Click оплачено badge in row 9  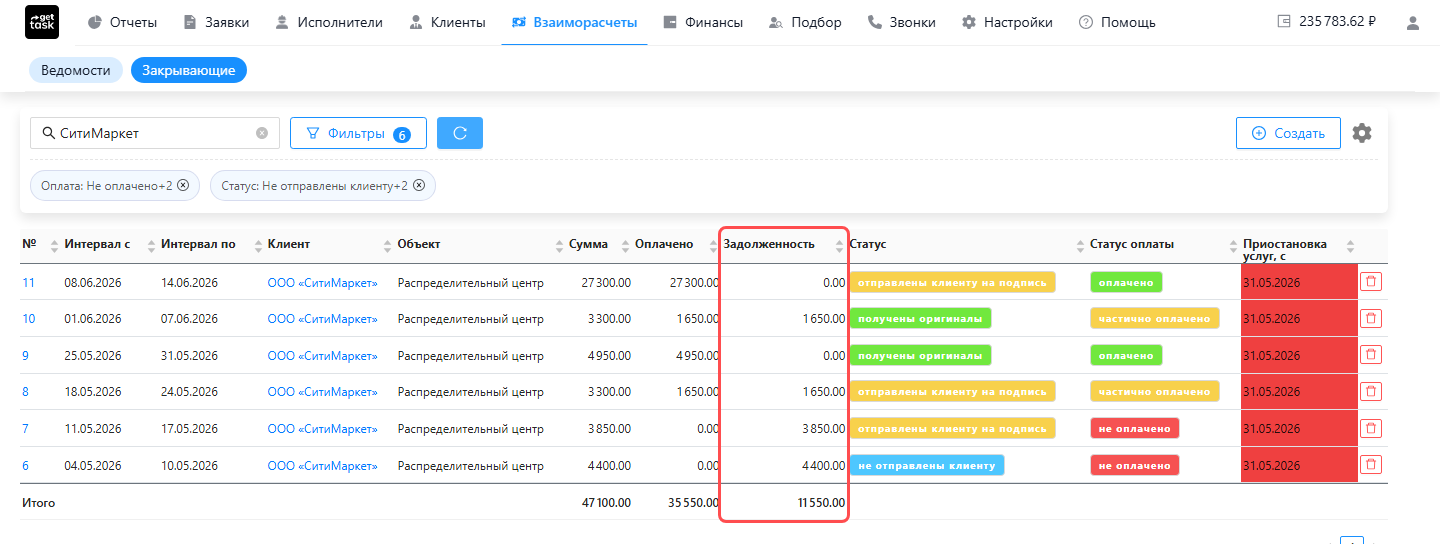point(1126,355)
